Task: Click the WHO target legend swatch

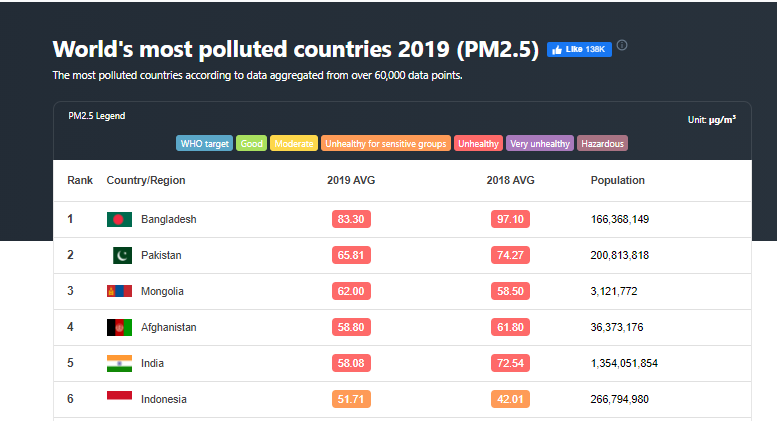Action: point(204,144)
